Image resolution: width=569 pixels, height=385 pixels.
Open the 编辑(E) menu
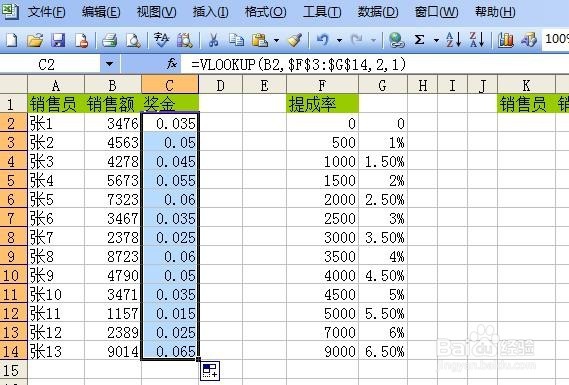101,12
